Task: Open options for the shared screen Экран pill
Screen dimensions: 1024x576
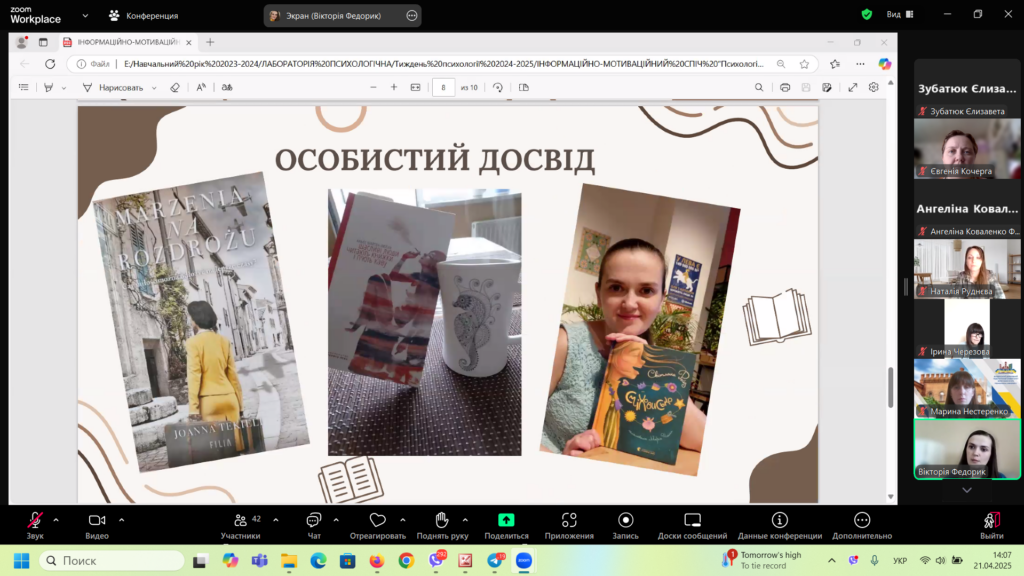Action: 412,16
